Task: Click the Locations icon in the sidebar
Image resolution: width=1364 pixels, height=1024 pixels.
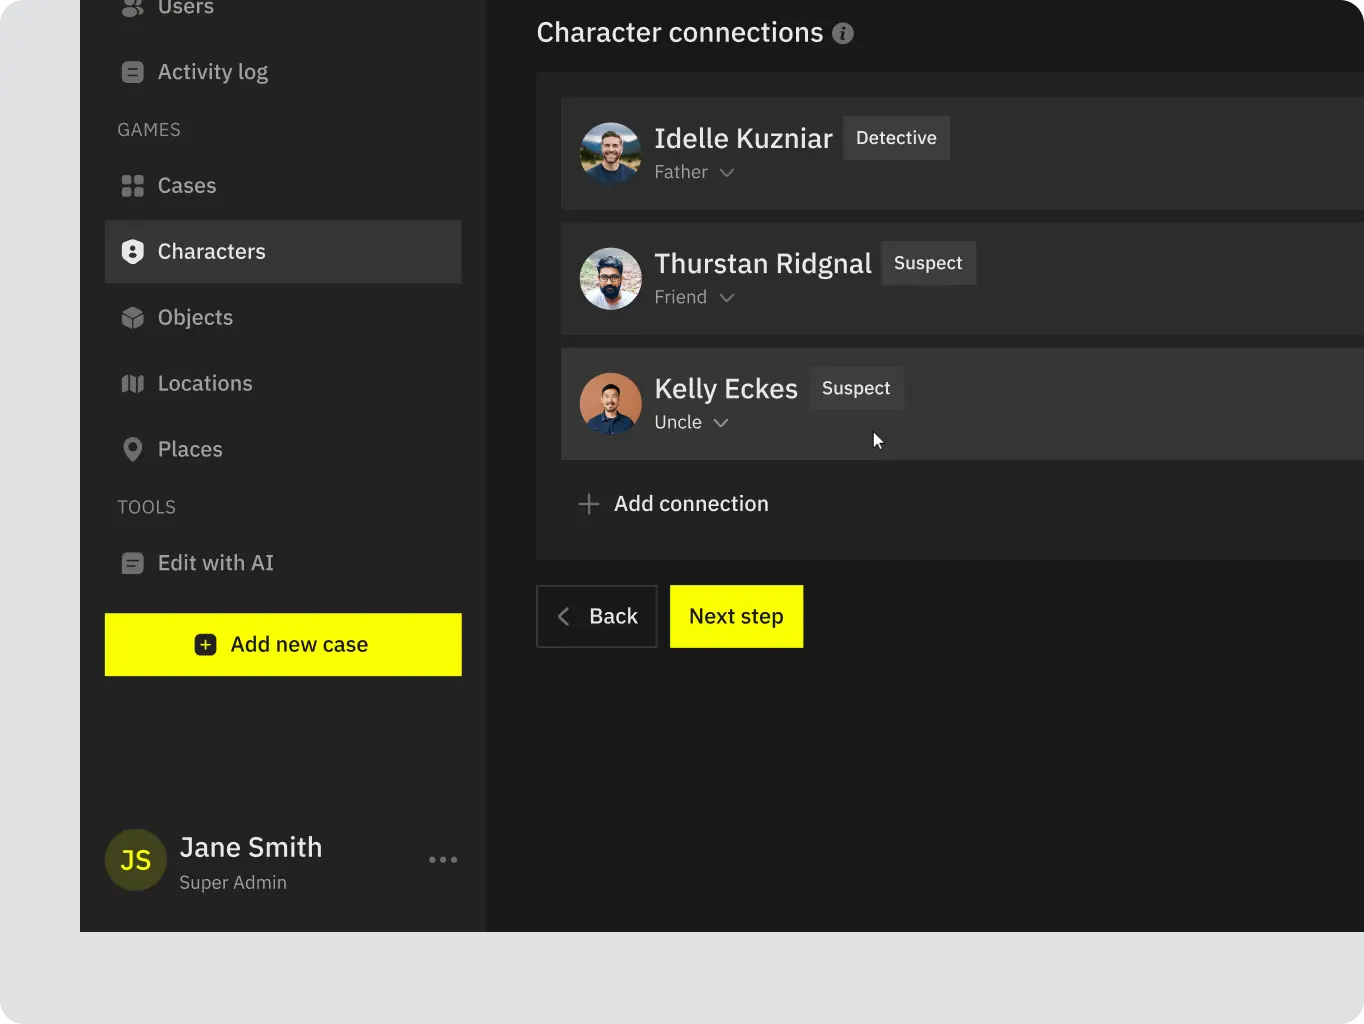Action: coord(132,383)
